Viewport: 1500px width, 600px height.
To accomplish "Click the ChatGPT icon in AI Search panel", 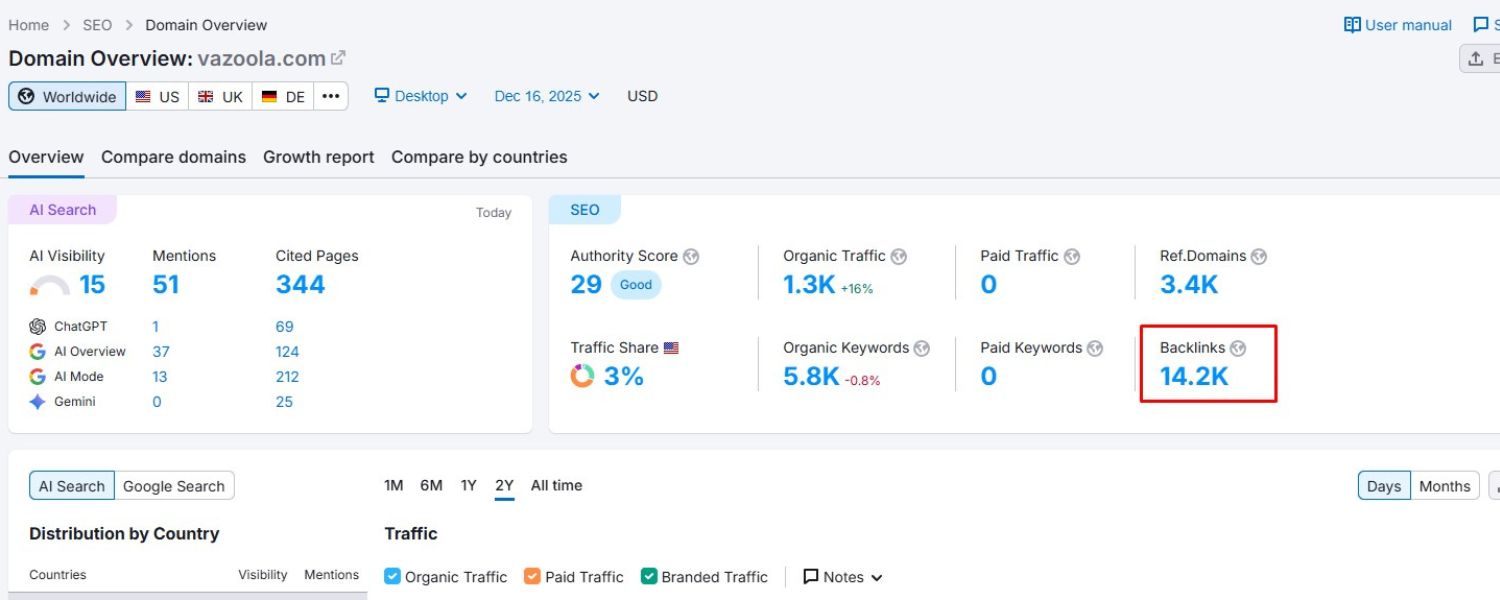I will pyautogui.click(x=37, y=326).
